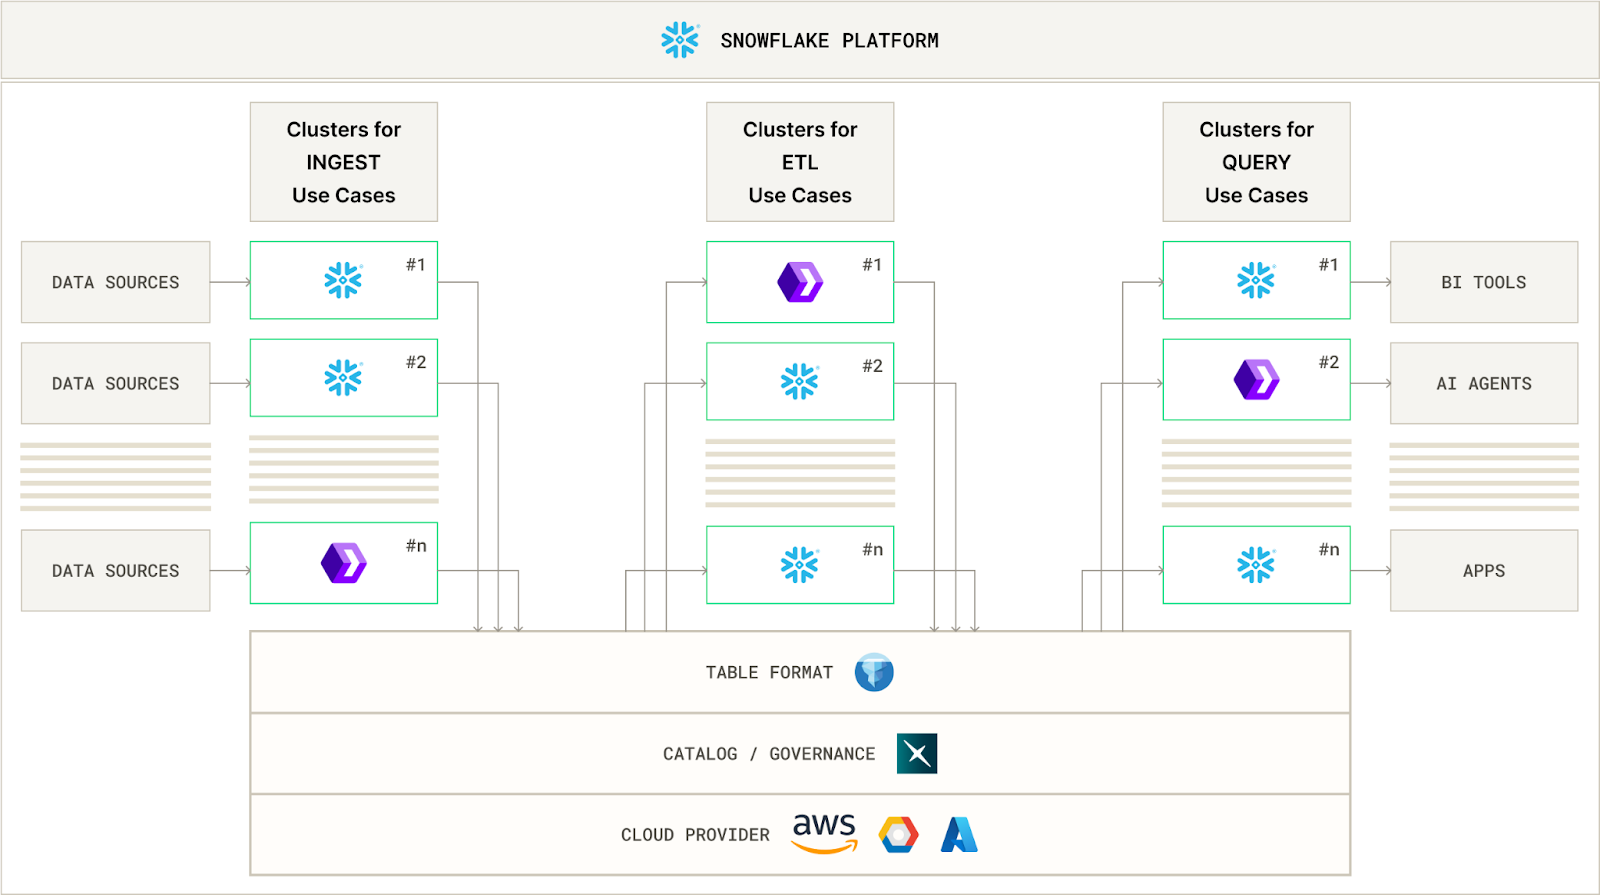Image resolution: width=1600 pixels, height=895 pixels.
Task: Click the Snowflake logo in the platform header
Action: pyautogui.click(x=680, y=40)
